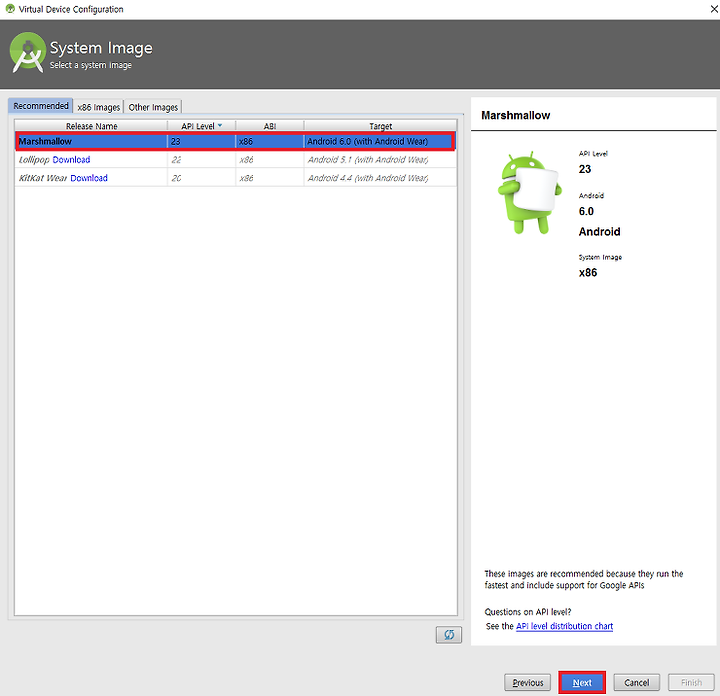
Task: Select the Lollipop release name
Action: coord(34,160)
